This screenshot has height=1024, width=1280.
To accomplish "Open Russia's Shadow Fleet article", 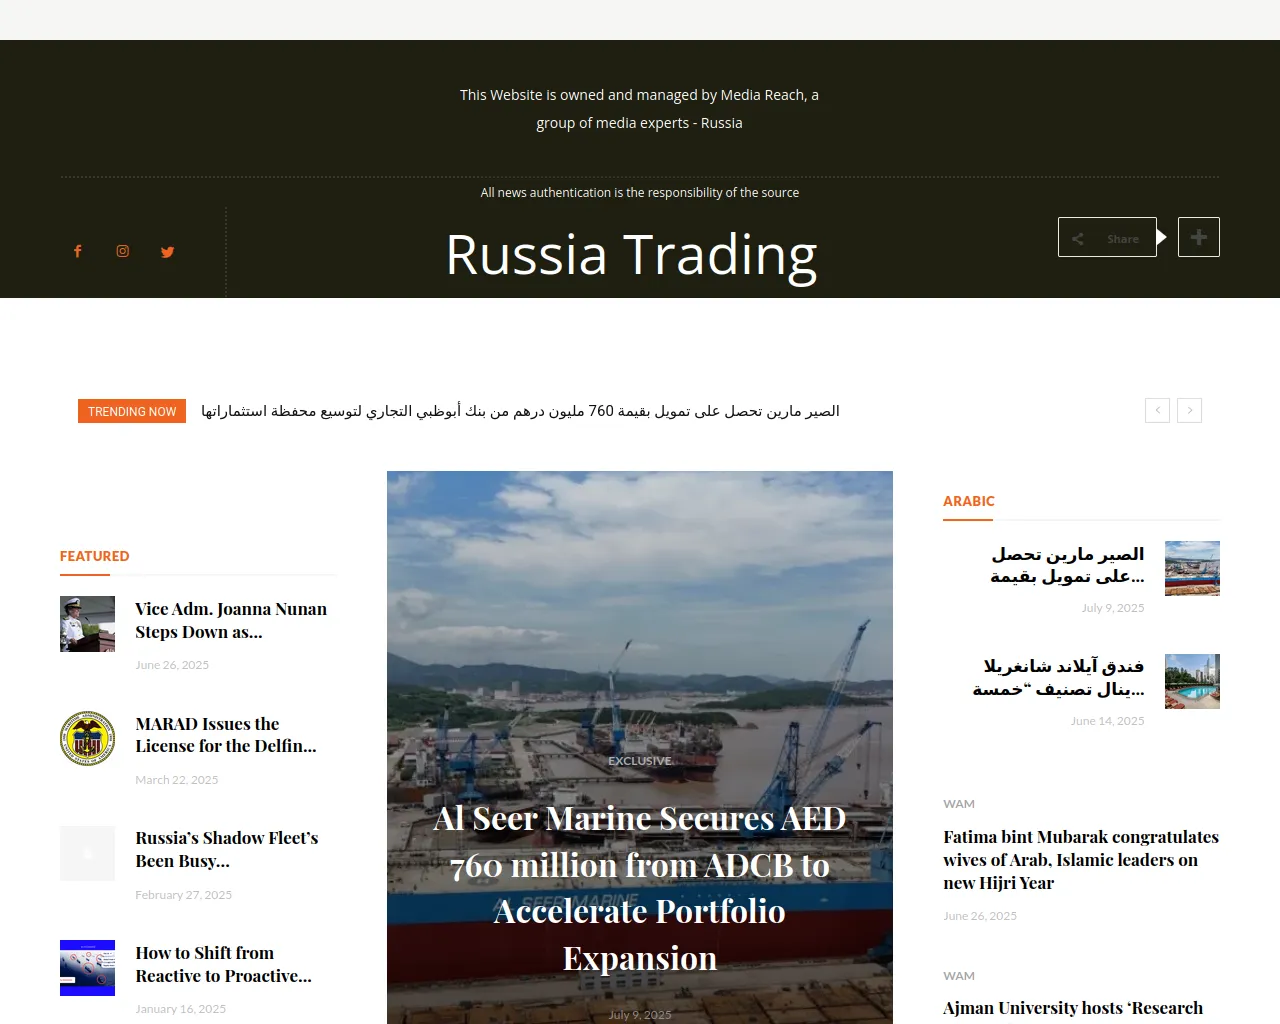I will tap(226, 849).
